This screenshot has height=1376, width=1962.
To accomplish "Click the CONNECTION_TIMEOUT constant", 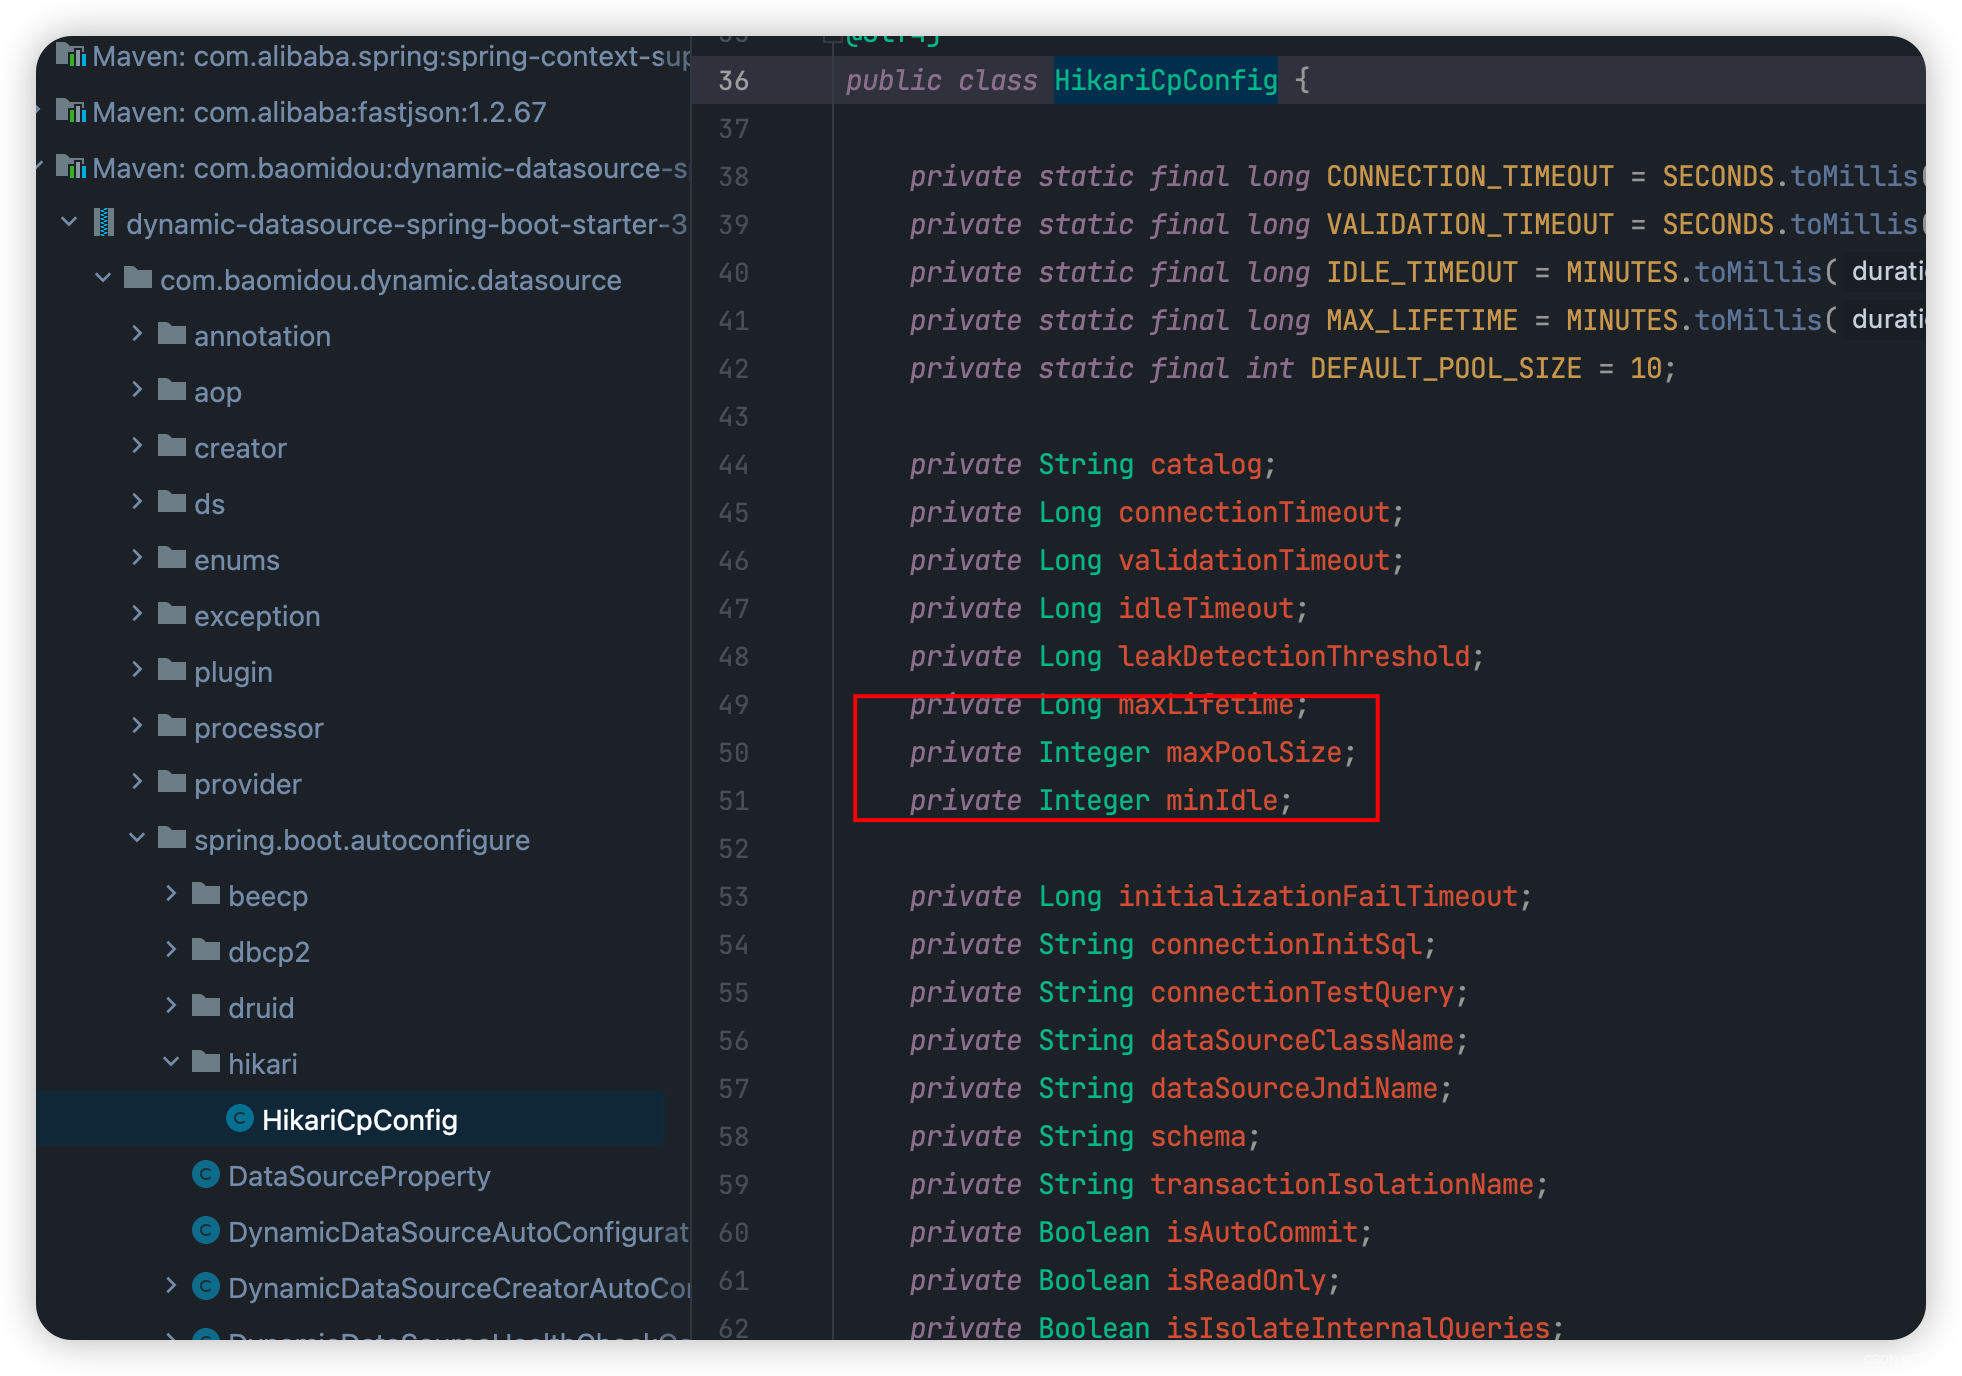I will (1470, 176).
